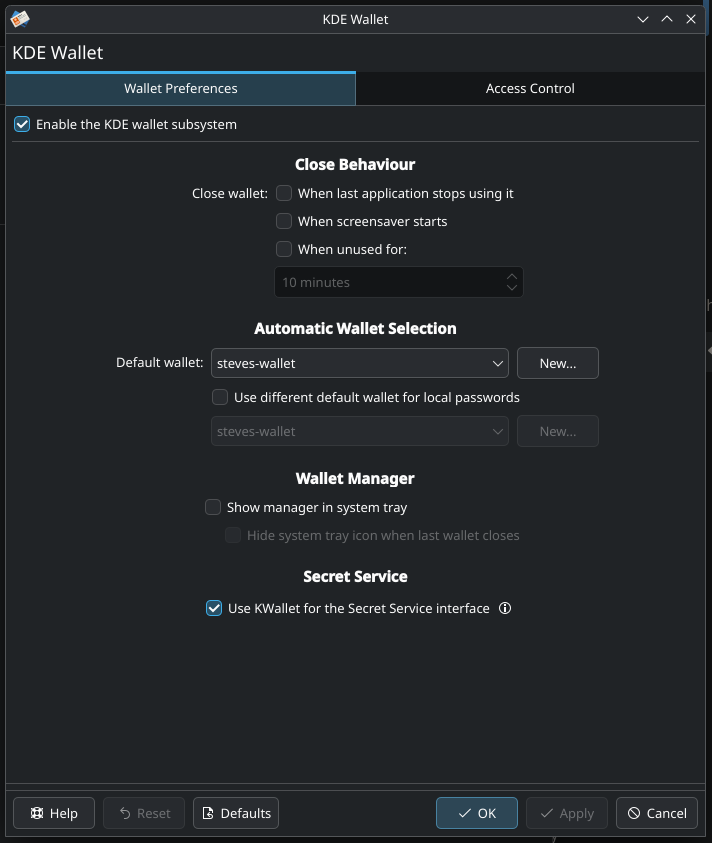Screen dimensions: 712x843
Task: Click New... next to Default wallet
Action: 557,363
